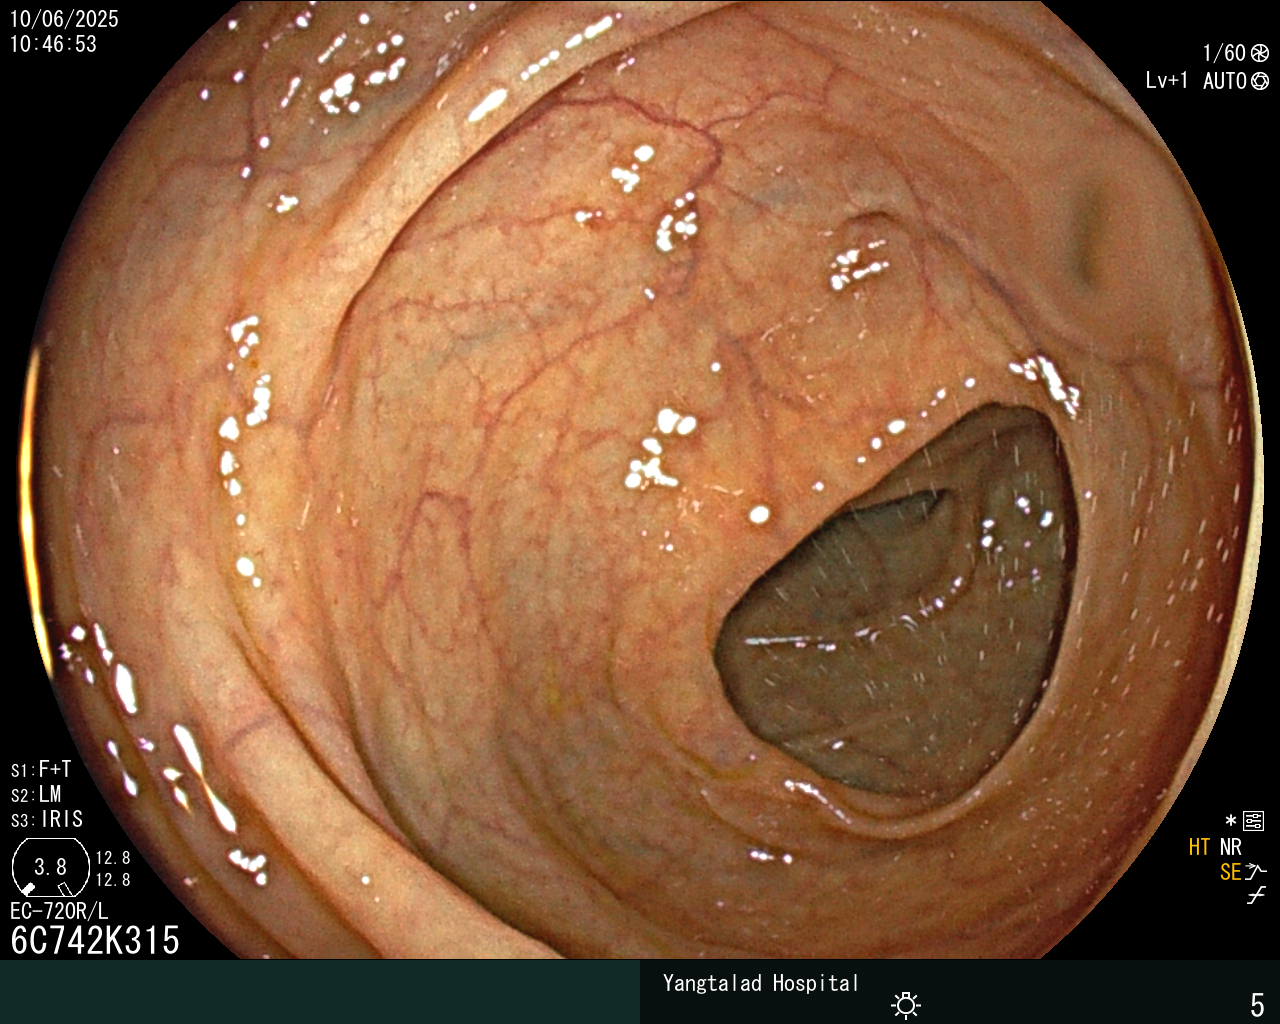Click the AUTO iris aperture icon
The height and width of the screenshot is (1024, 1280).
[1260, 81]
